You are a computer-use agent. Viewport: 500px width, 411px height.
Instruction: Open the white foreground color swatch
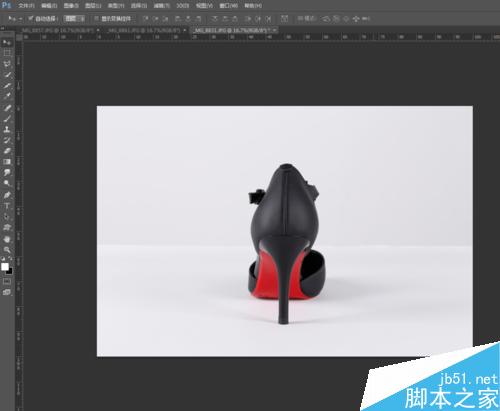tap(5, 267)
